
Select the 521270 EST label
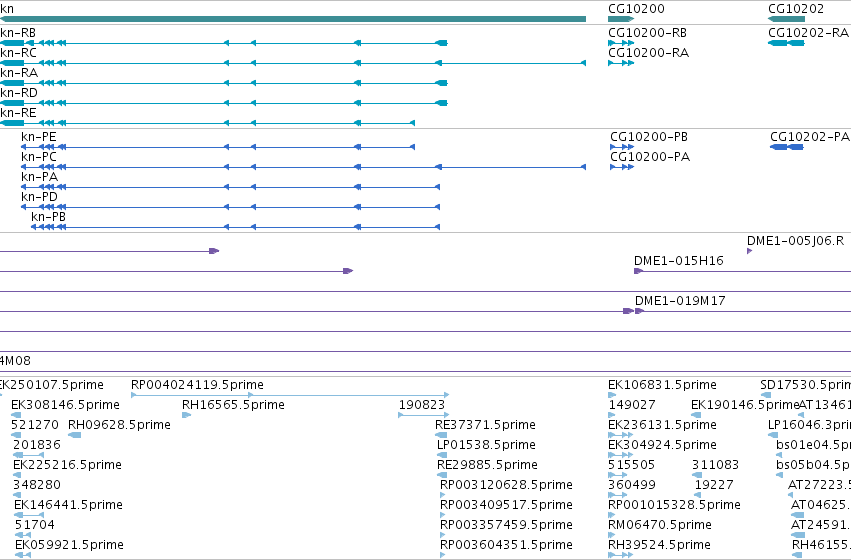pyautogui.click(x=35, y=425)
